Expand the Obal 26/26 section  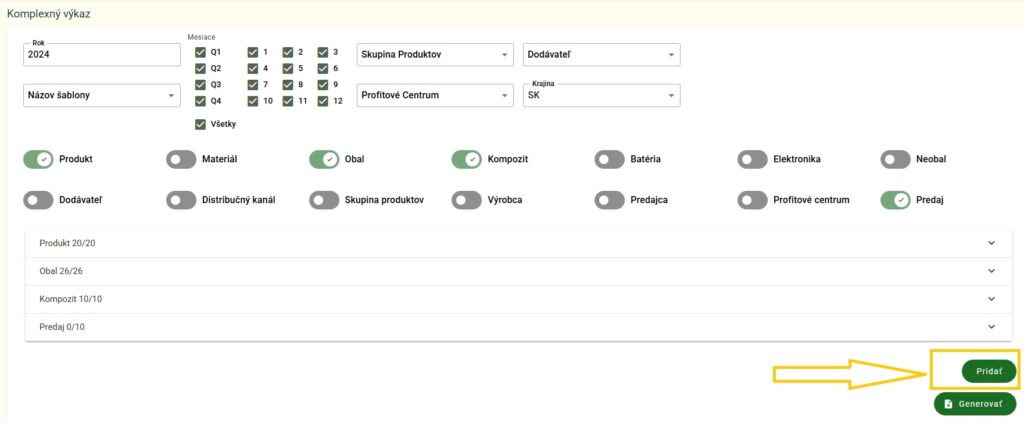point(517,271)
